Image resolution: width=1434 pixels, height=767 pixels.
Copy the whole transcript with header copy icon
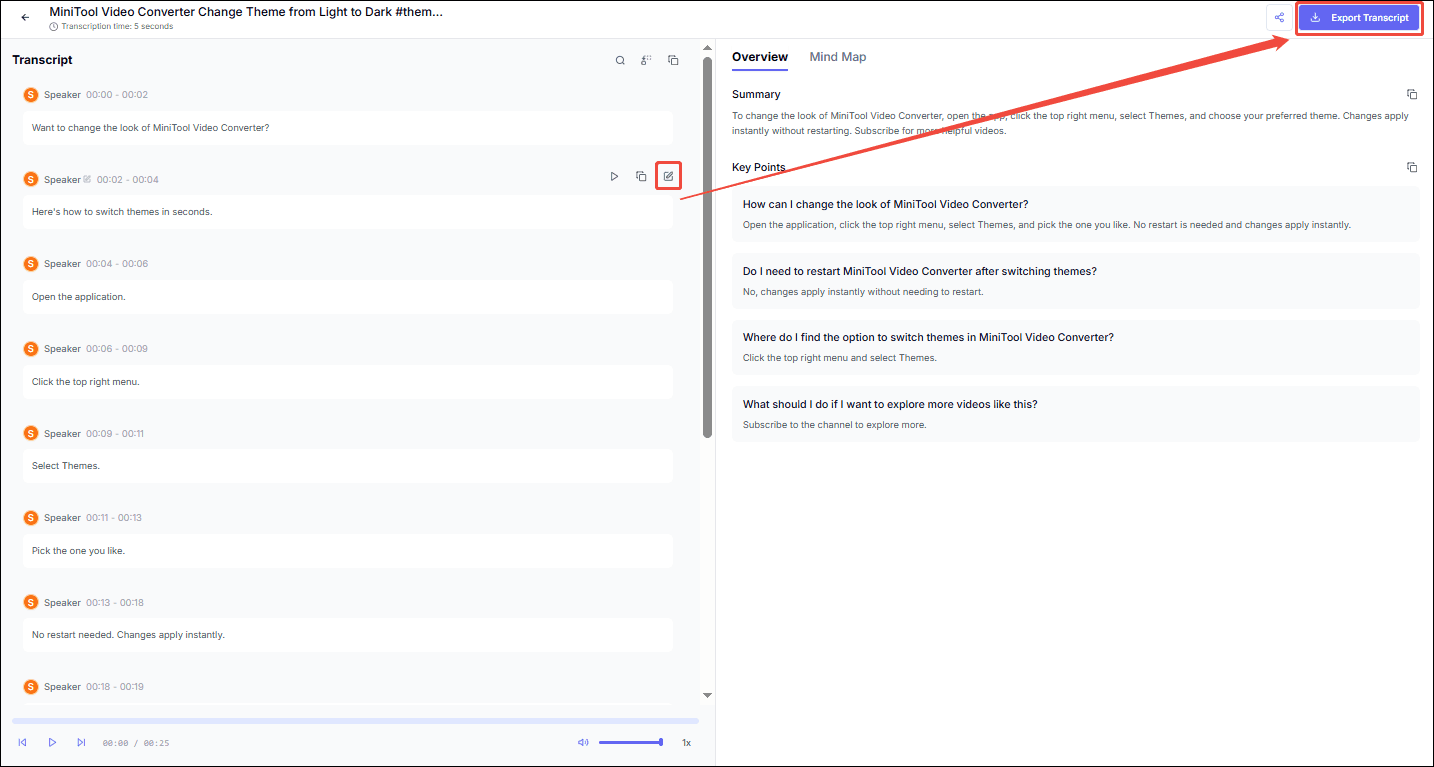pos(673,60)
